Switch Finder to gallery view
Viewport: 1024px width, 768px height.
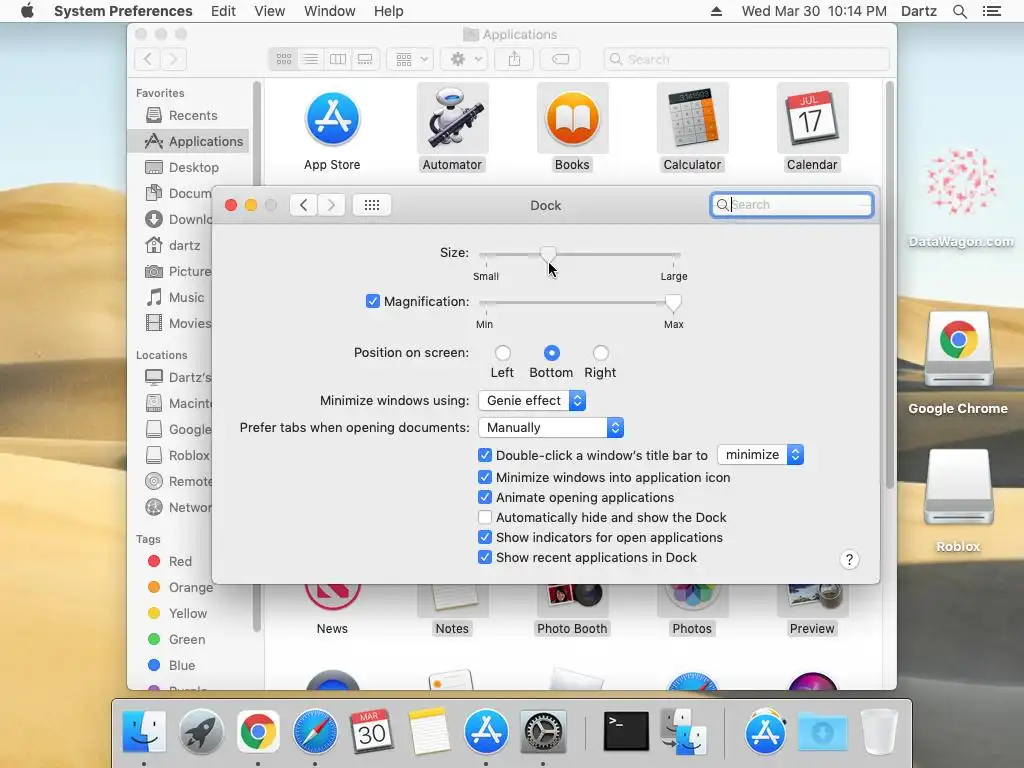pos(365,59)
